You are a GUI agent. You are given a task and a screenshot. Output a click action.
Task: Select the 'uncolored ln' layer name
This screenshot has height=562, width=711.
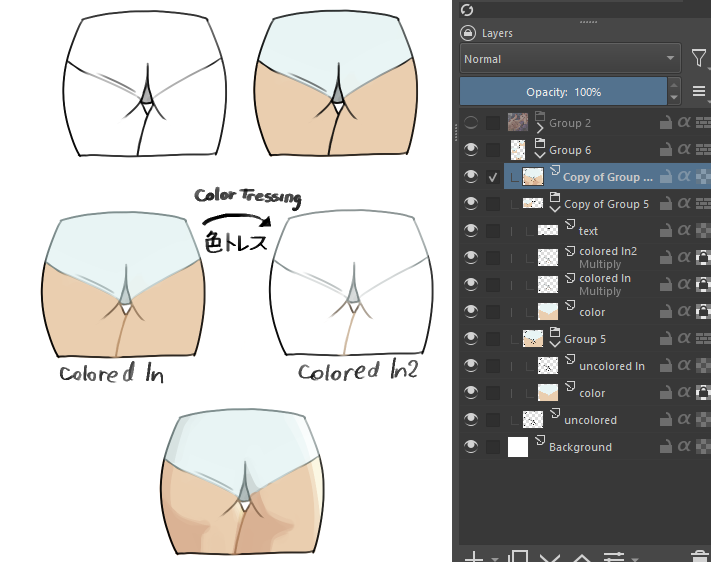click(x=612, y=366)
